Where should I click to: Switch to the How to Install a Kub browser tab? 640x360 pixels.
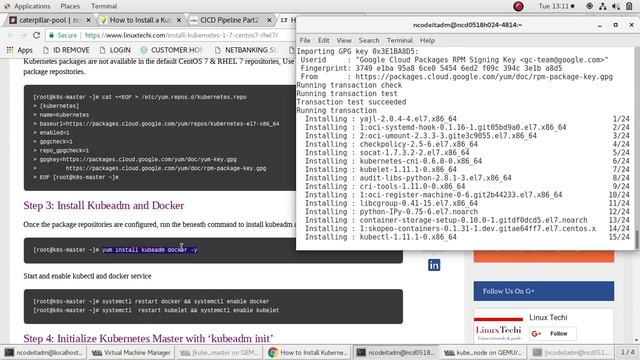[140, 20]
